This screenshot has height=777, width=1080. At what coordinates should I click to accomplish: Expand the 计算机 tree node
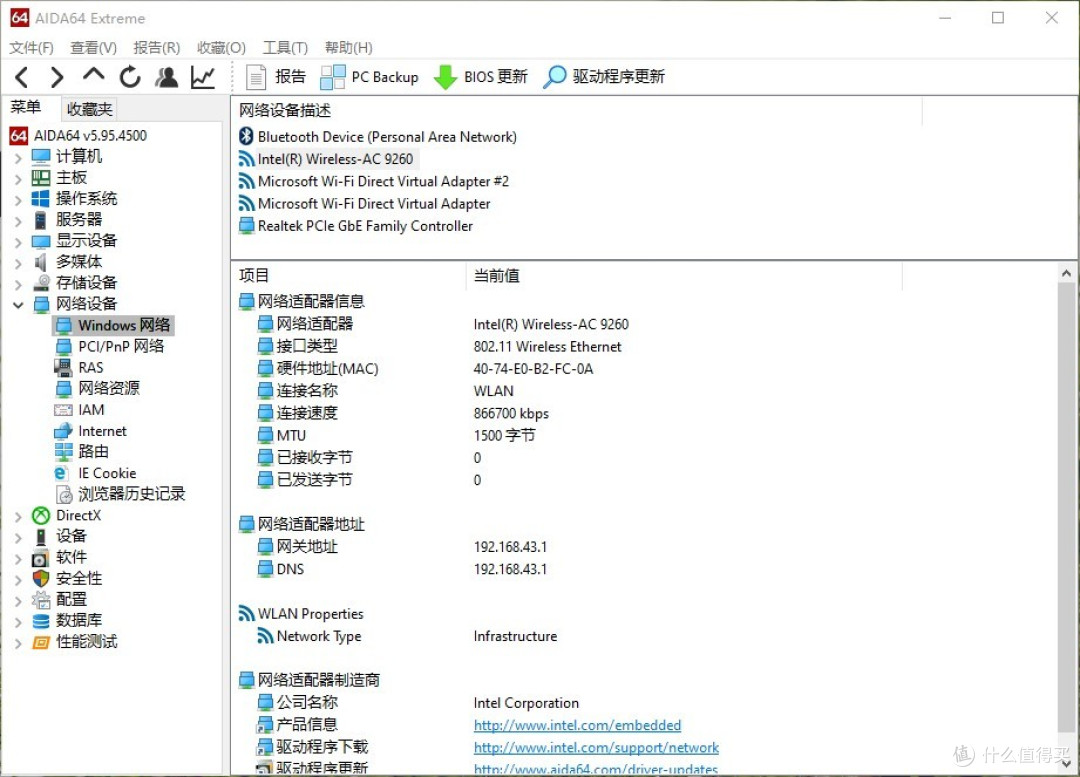tap(19, 158)
